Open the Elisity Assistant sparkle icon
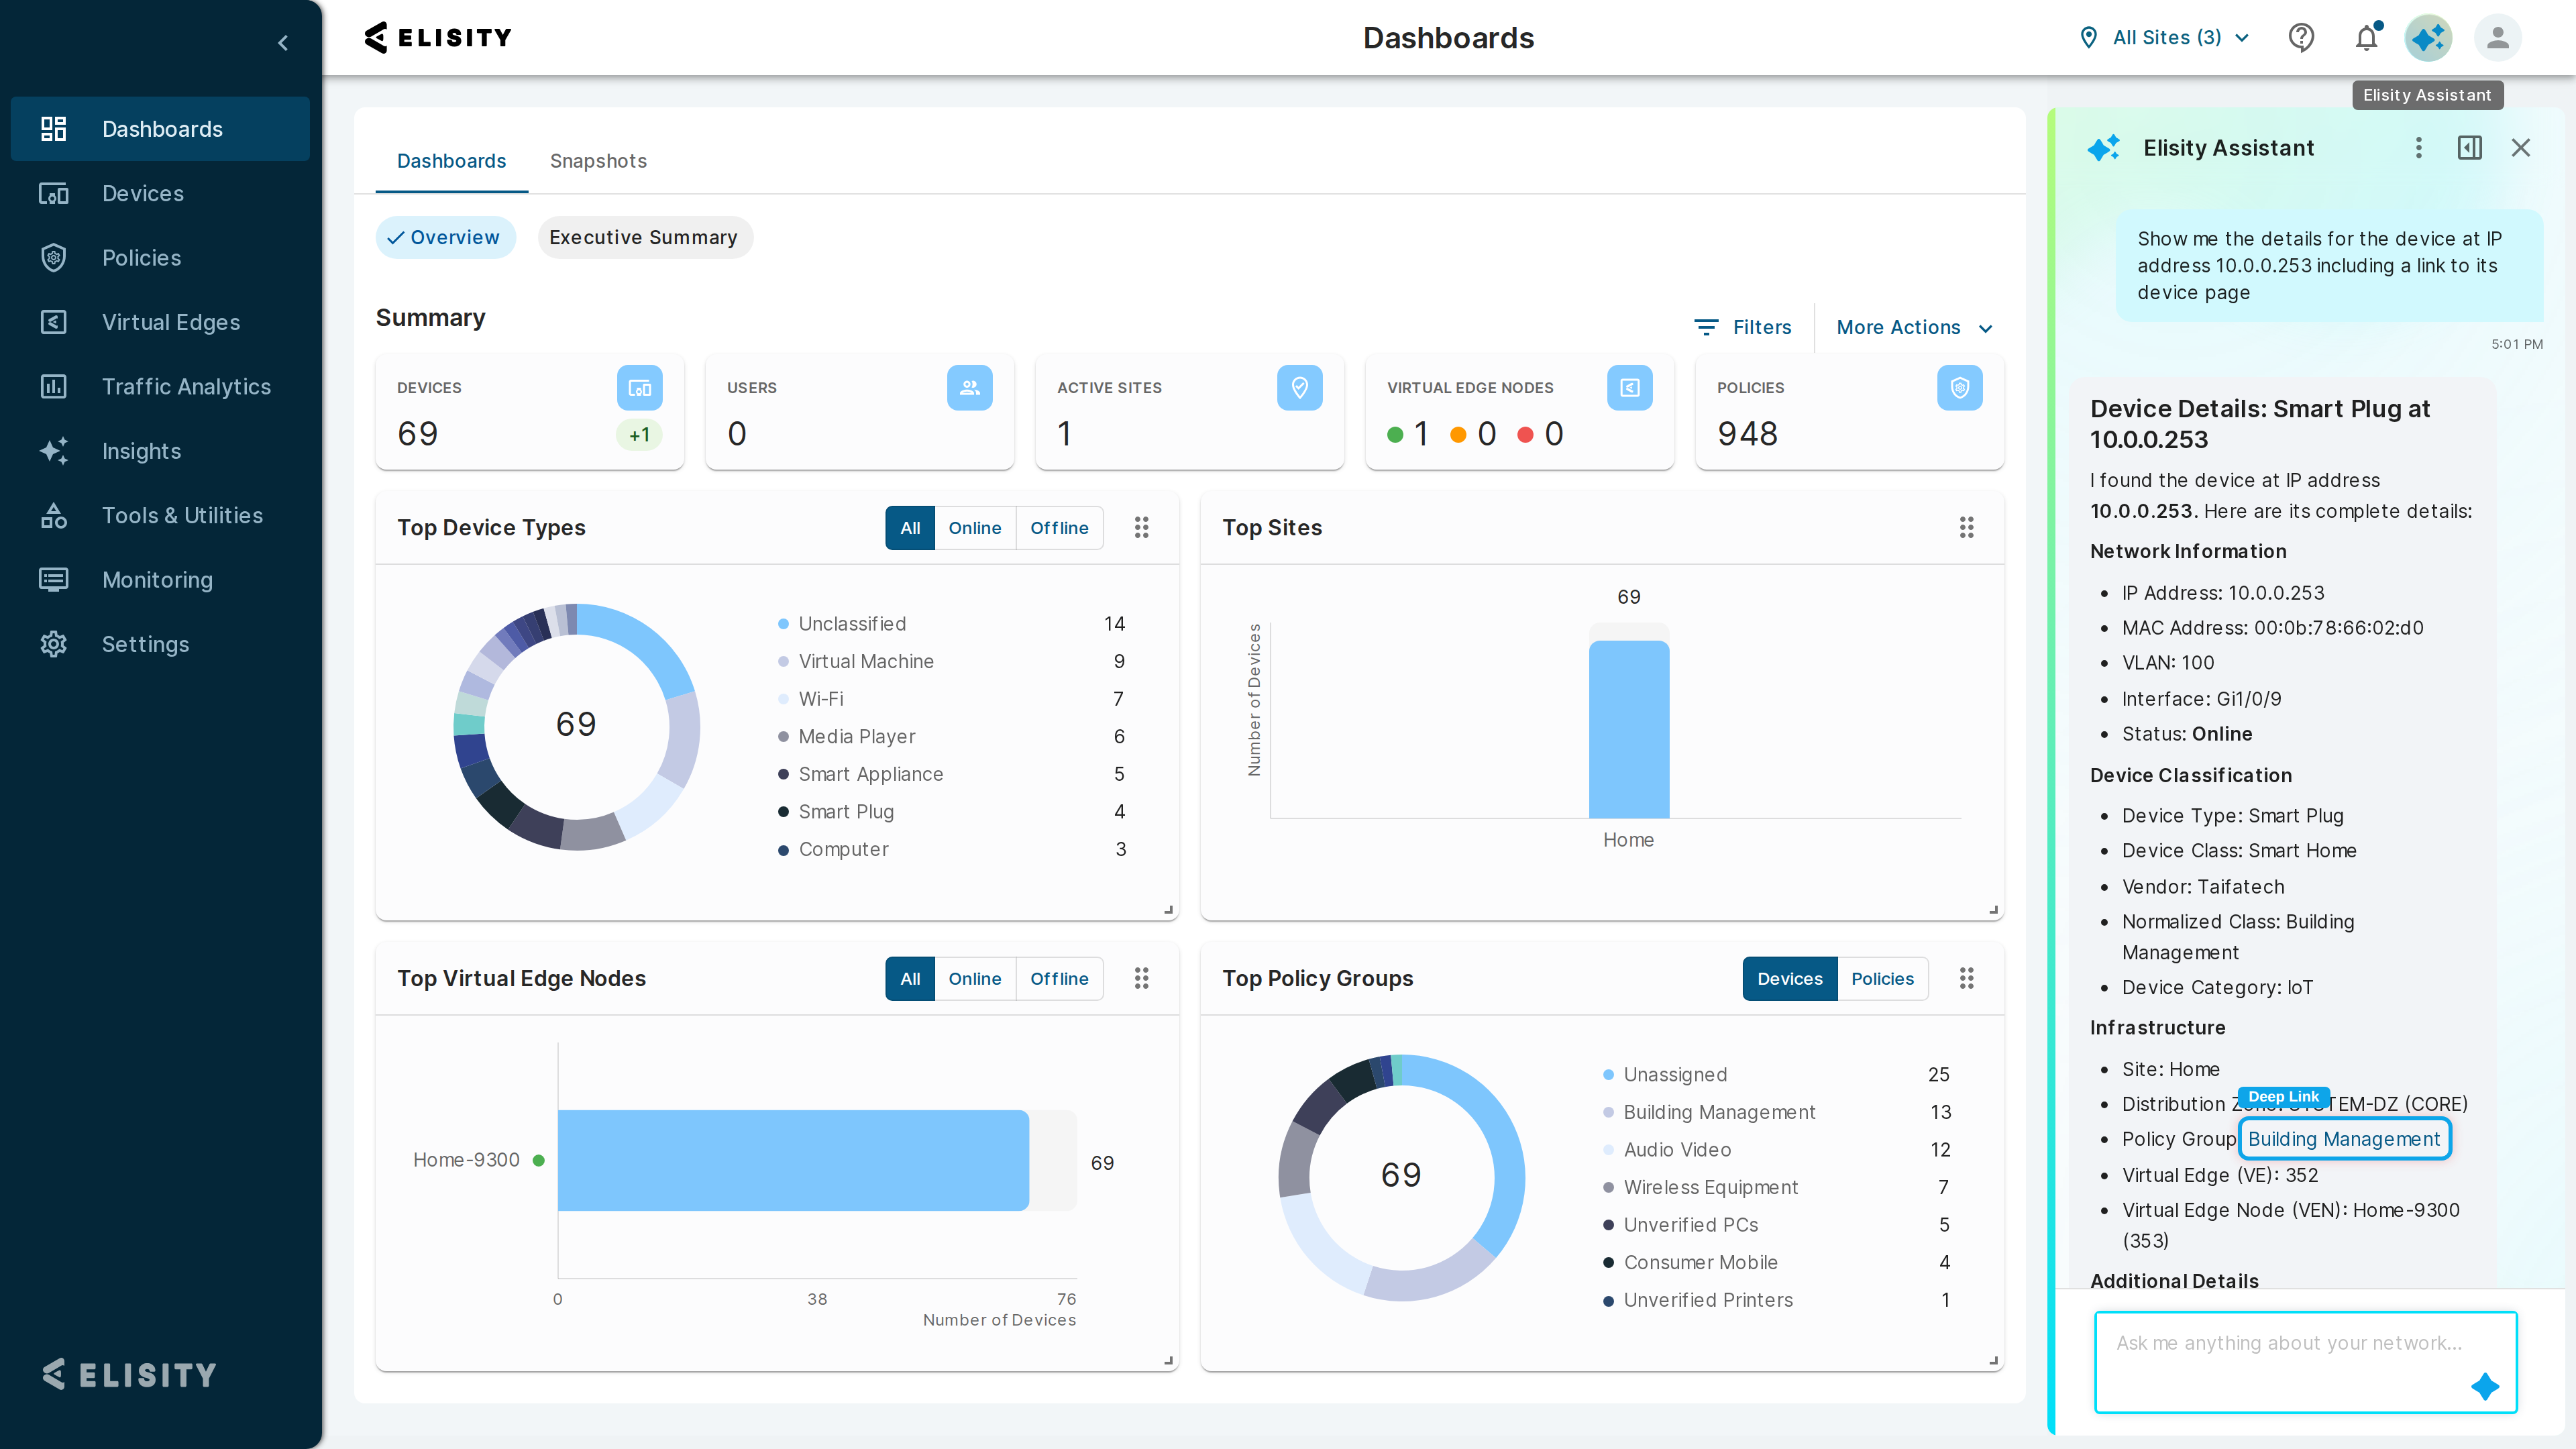 2428,38
